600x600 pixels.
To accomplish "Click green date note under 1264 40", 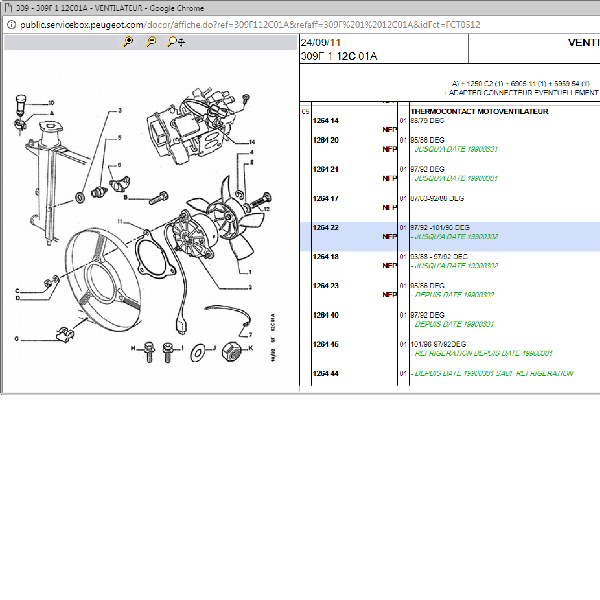I will pos(454,324).
